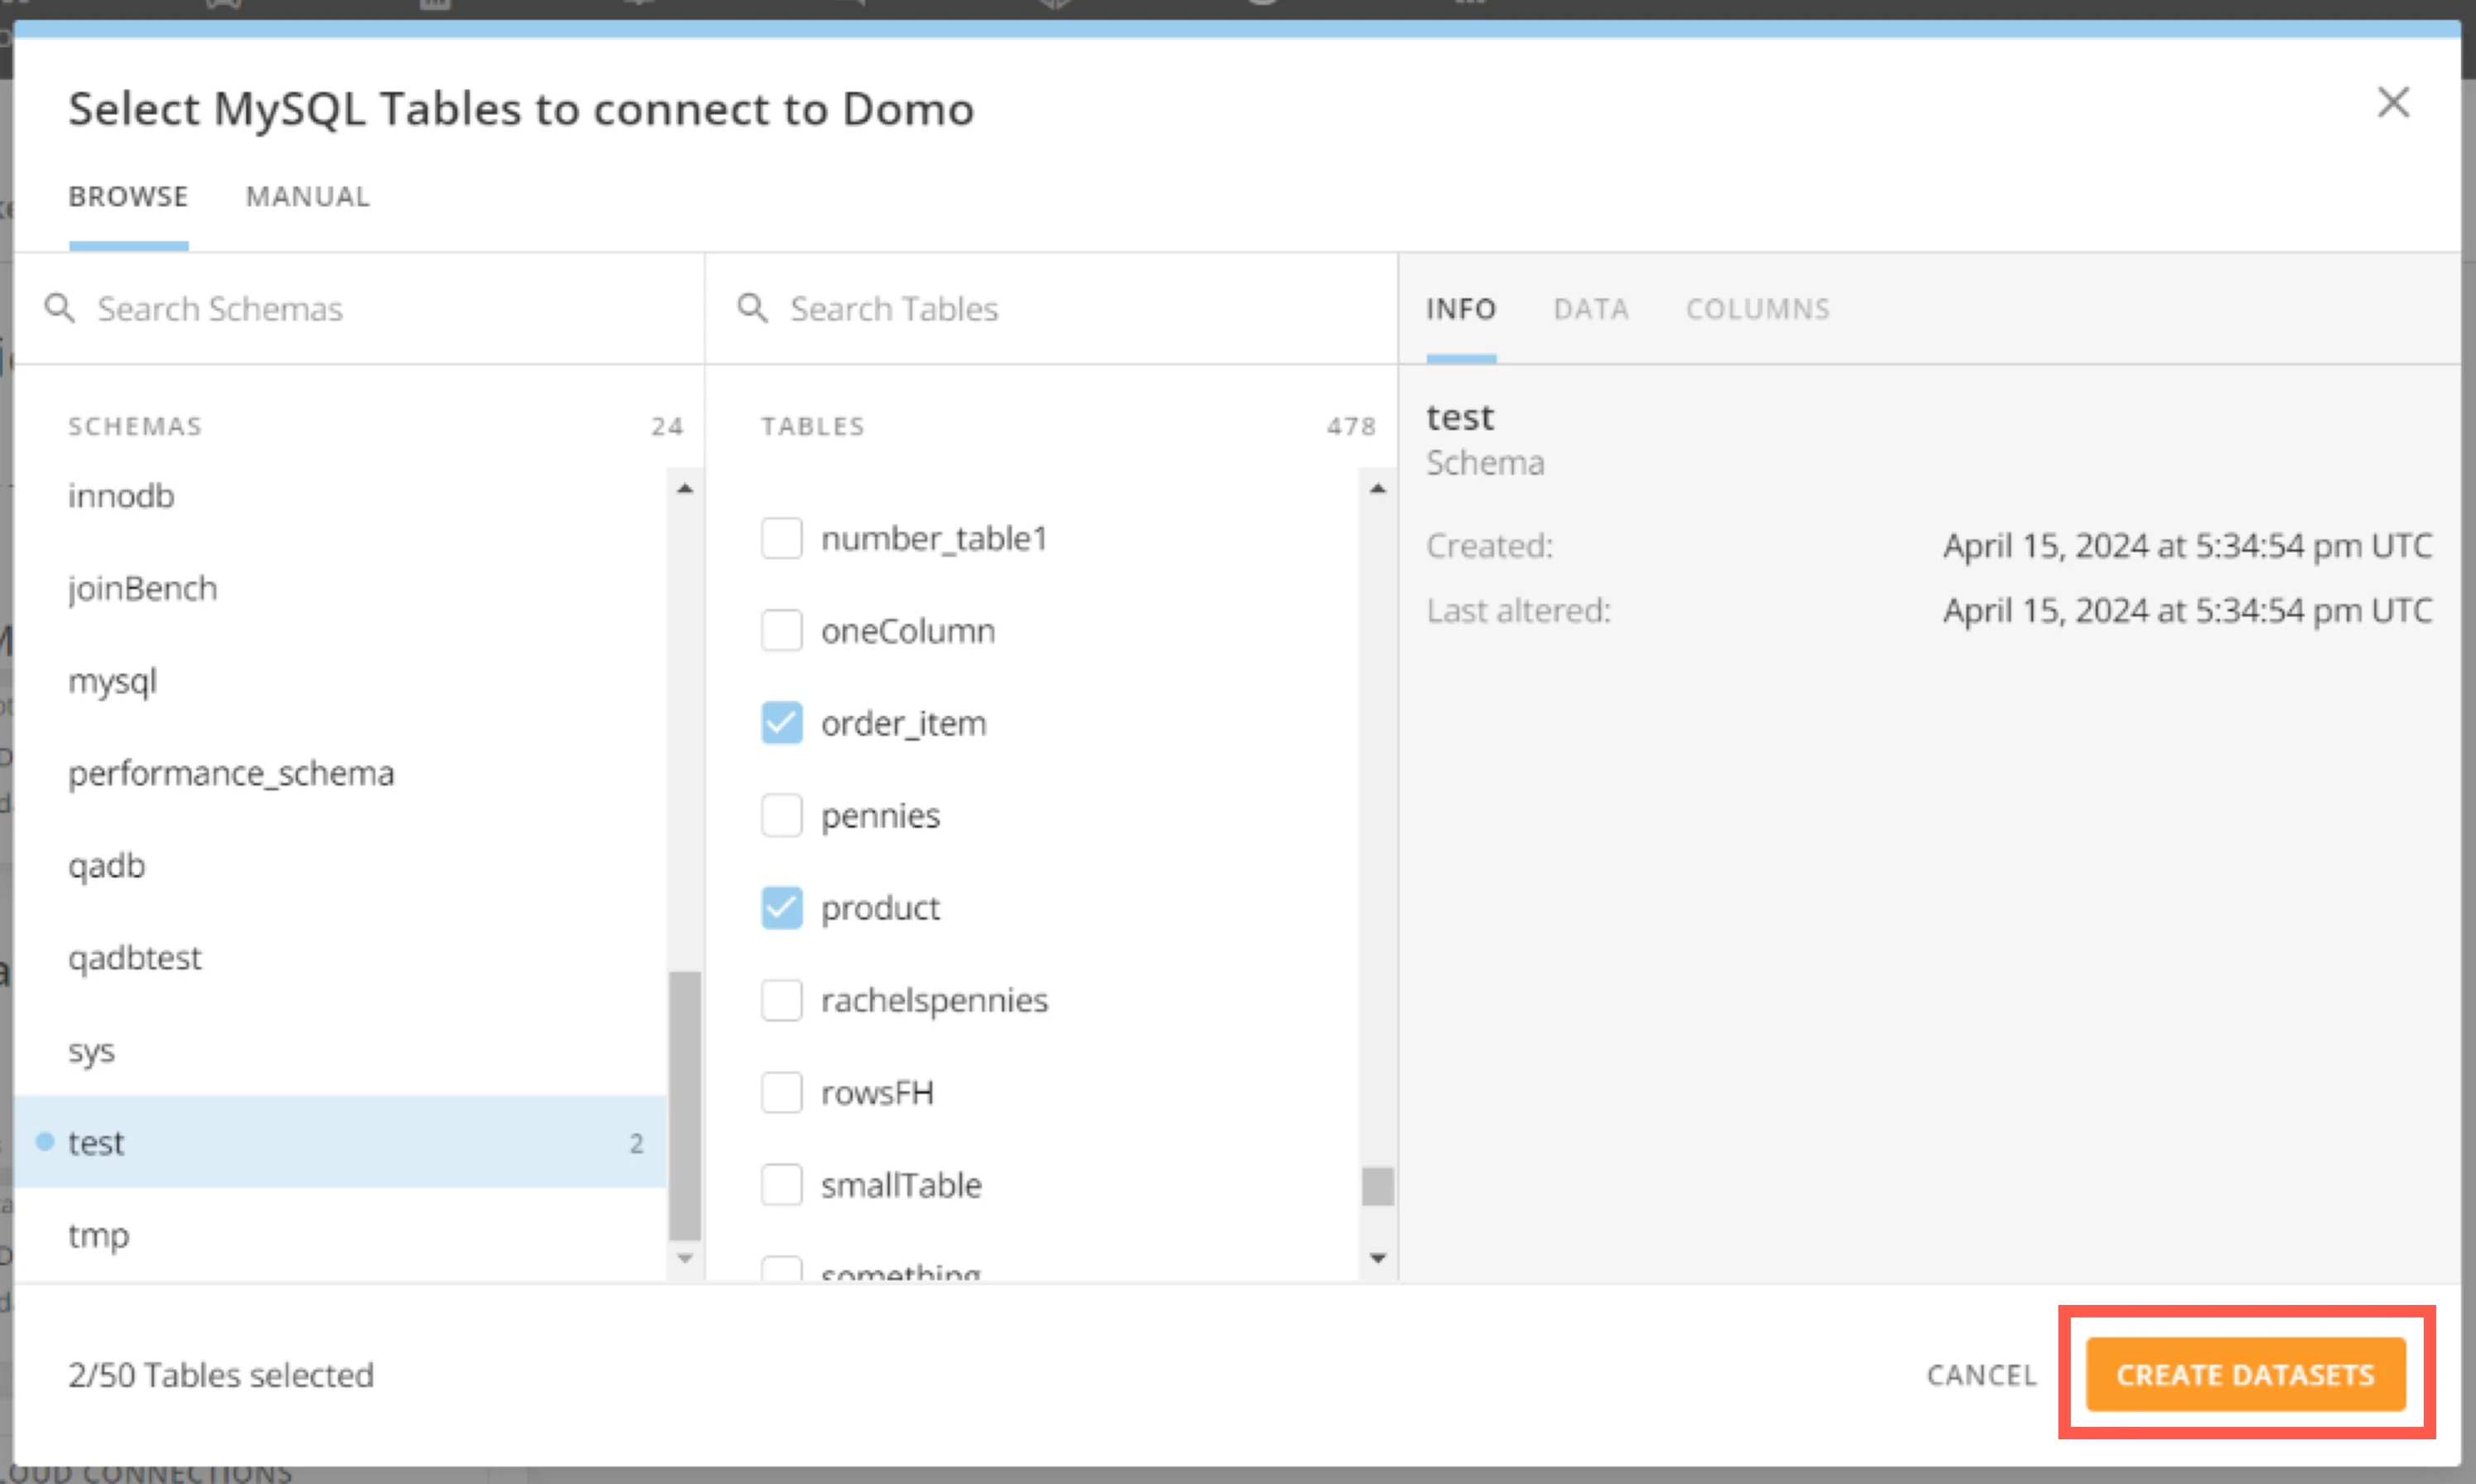
Task: Click the Search Schemas magnifier icon
Action: point(60,308)
